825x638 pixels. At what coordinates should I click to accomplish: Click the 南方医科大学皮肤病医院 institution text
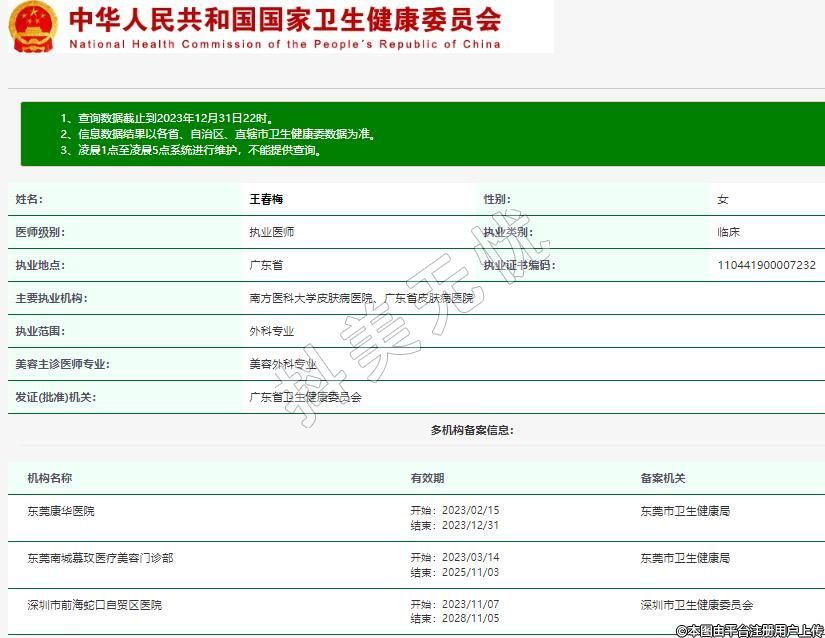[x=310, y=298]
